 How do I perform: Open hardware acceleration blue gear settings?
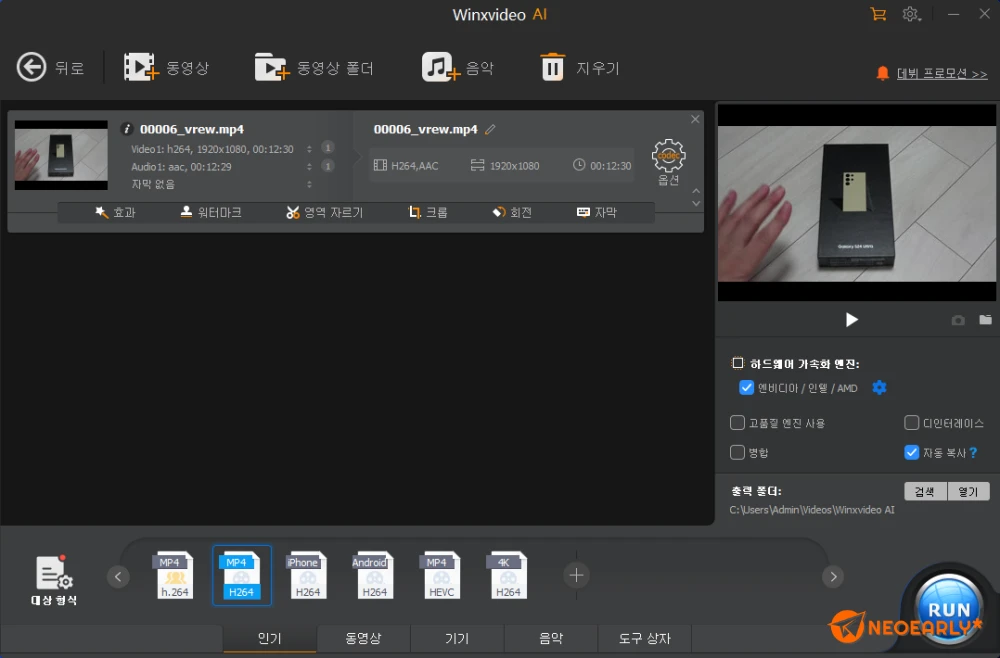(x=879, y=388)
